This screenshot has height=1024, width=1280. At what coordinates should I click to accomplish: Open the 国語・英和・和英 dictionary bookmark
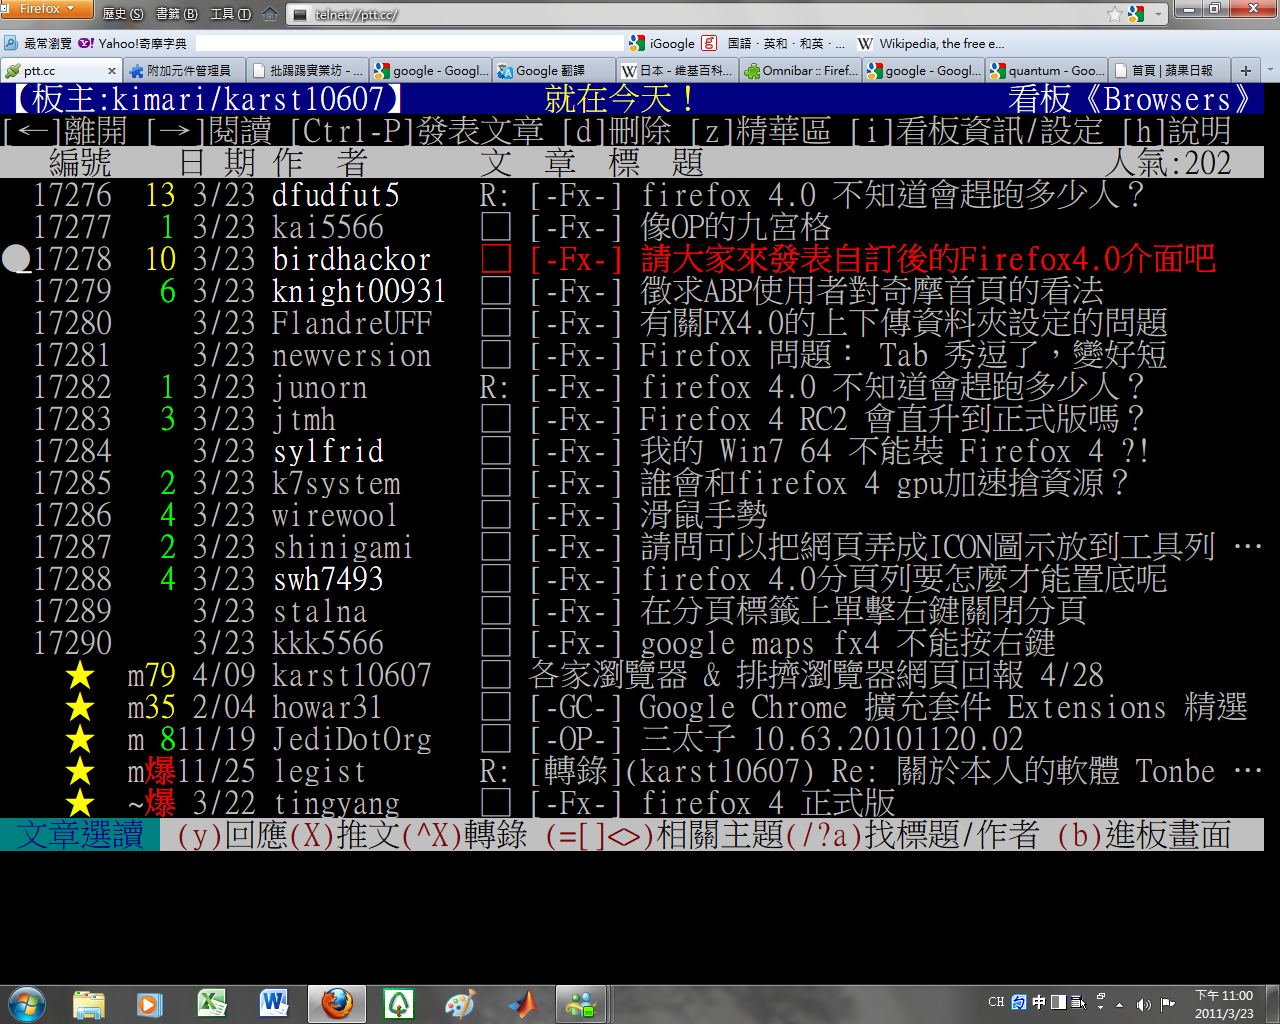[x=786, y=43]
